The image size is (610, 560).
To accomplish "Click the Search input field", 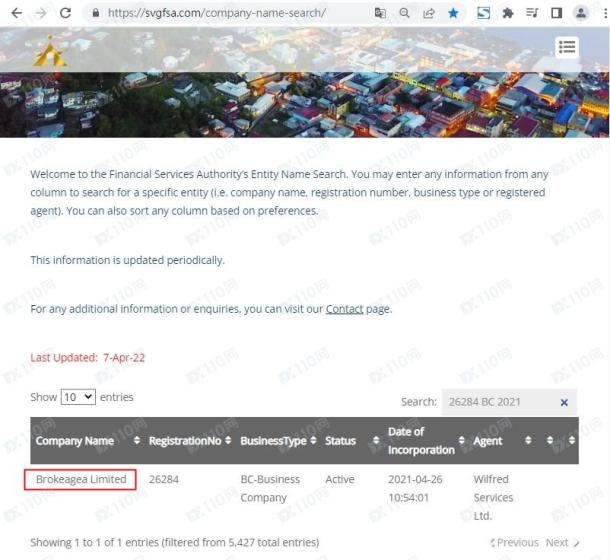I will (500, 402).
